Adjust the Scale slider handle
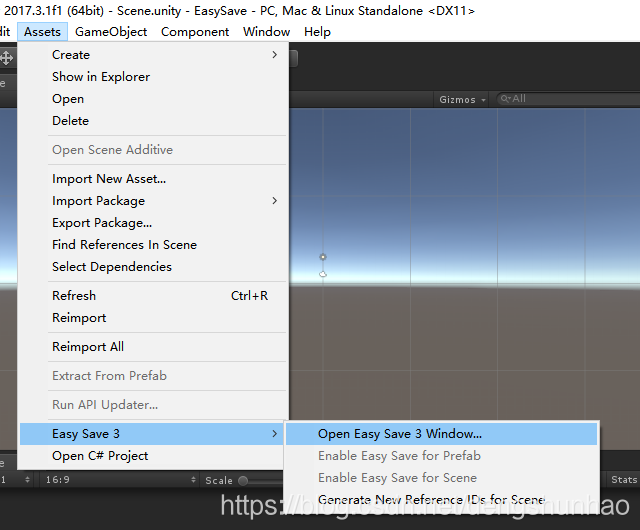 243,481
